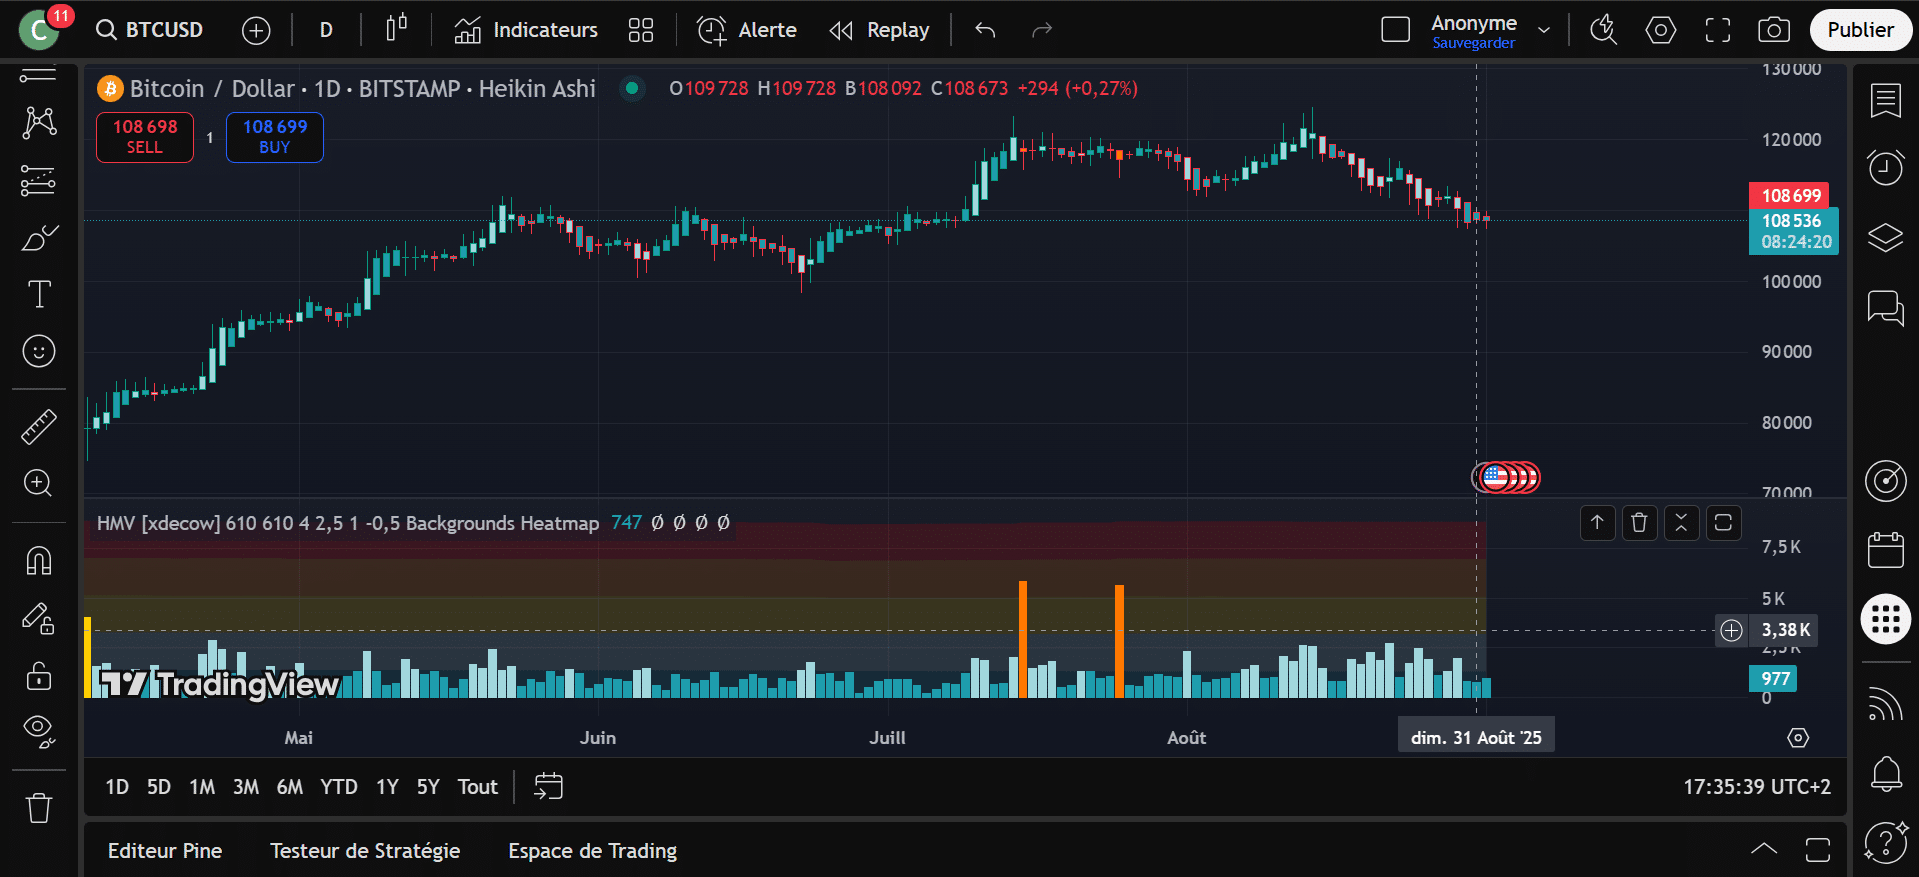
Task: Select the 6M date range
Action: click(289, 787)
